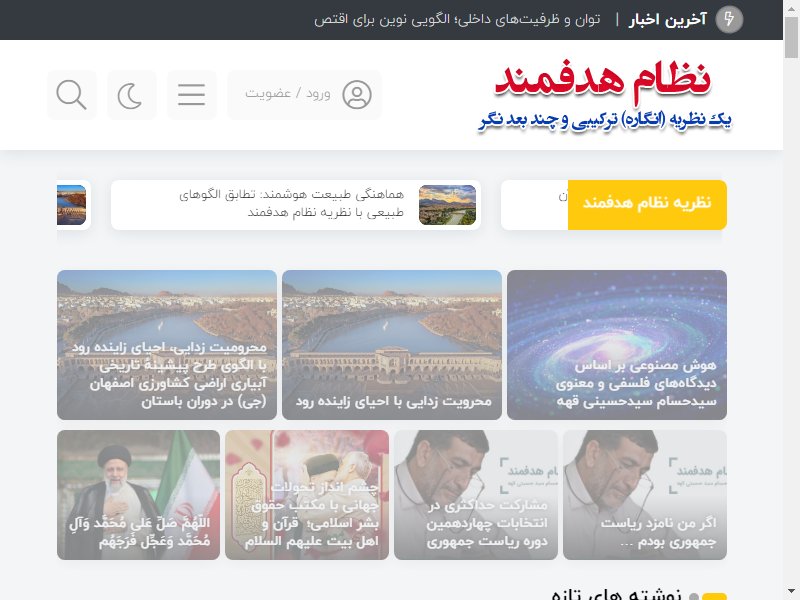Click the vertical page scrollbar thumb
This screenshot has height=600, width=800.
(x=791, y=37)
